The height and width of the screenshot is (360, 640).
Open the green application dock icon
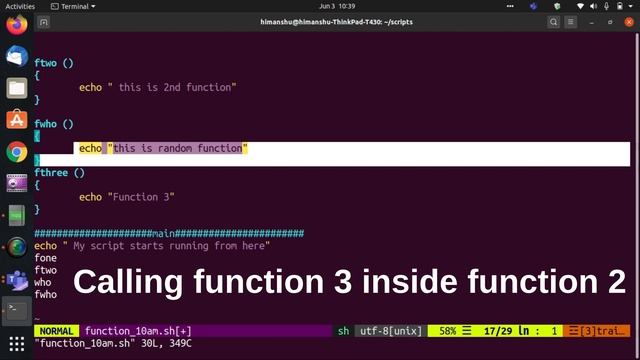[x=17, y=215]
